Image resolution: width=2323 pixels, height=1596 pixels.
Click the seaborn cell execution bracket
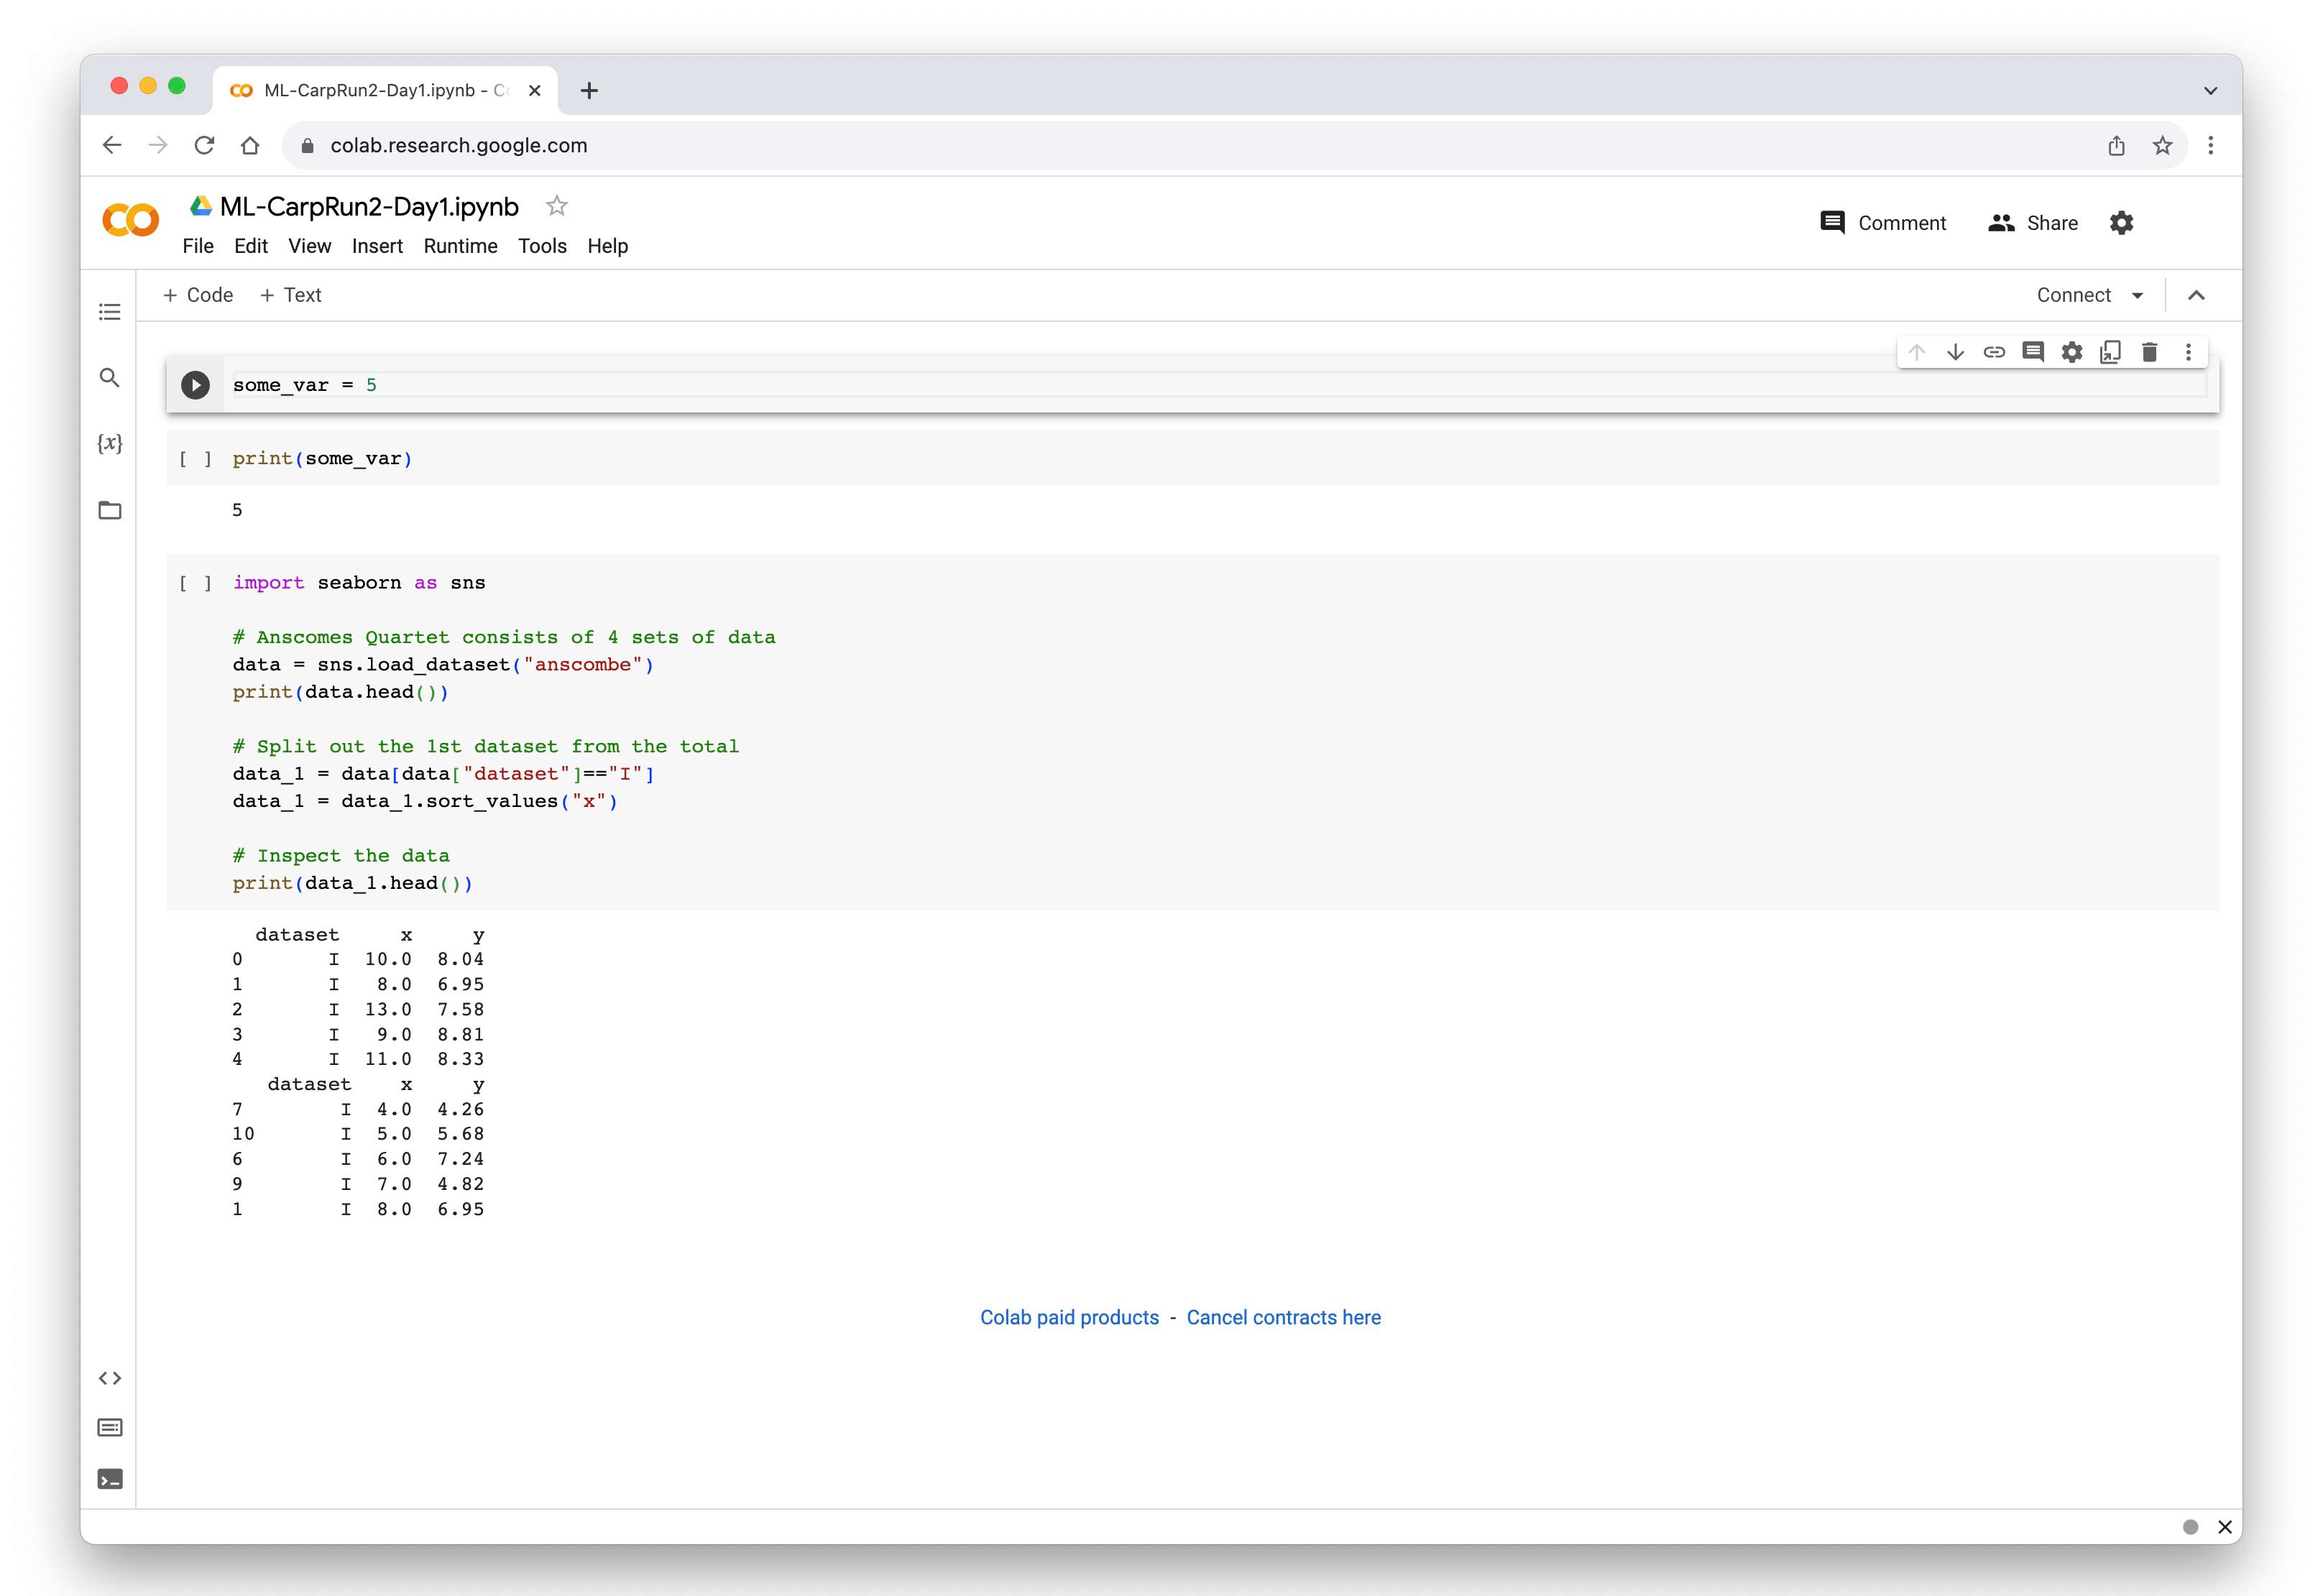point(195,583)
